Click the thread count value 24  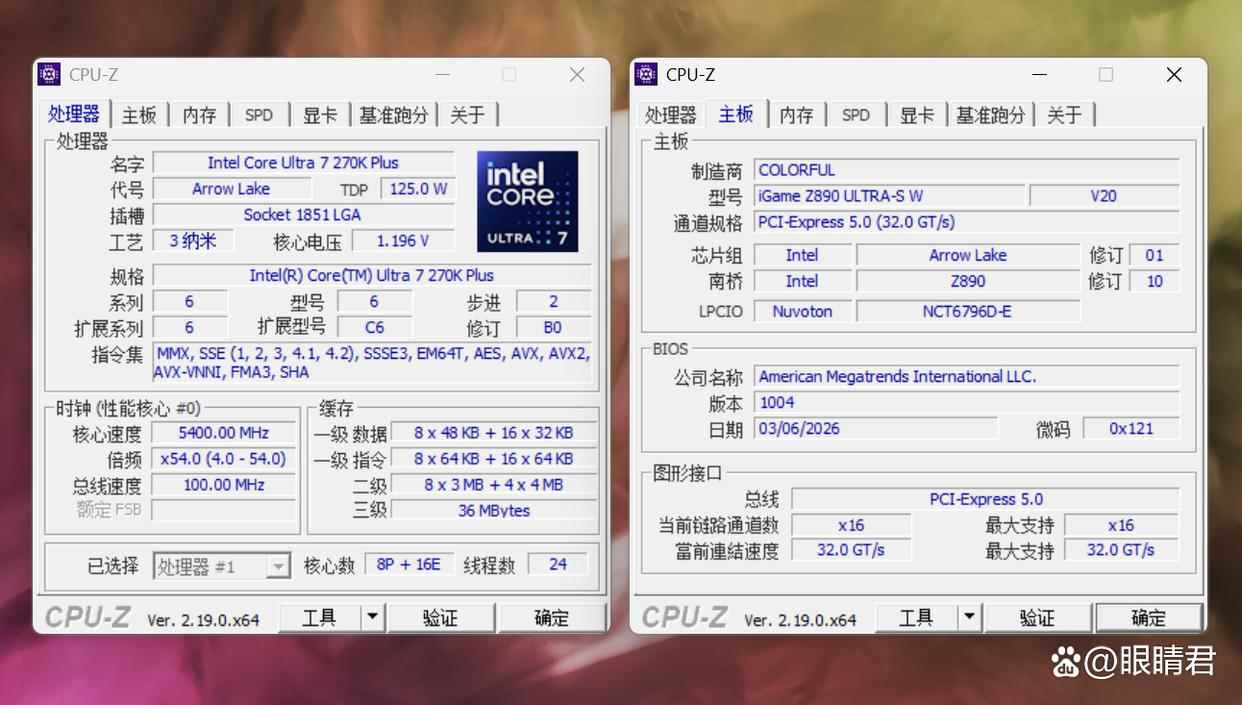558,565
